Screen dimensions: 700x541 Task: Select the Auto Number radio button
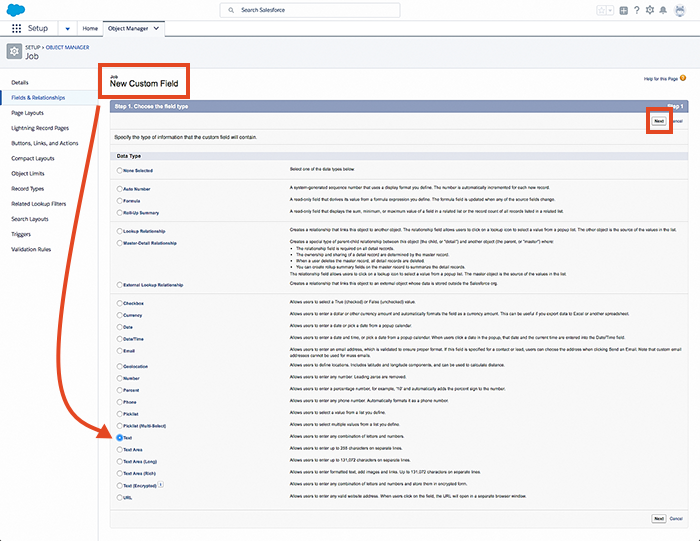coord(120,189)
